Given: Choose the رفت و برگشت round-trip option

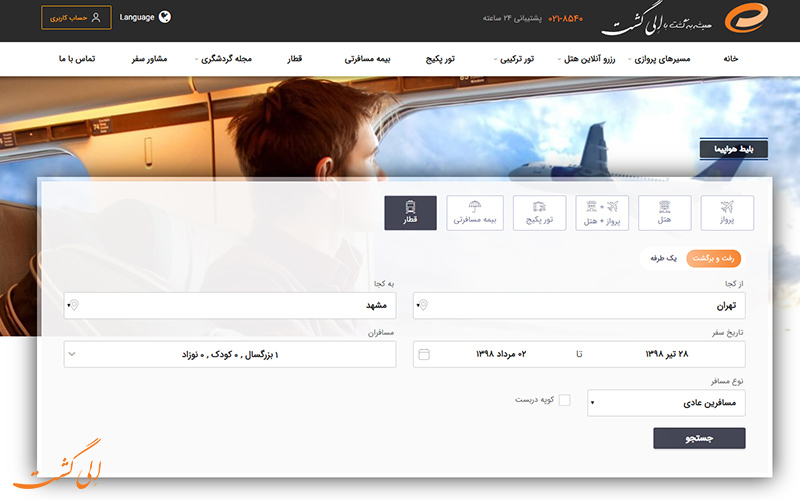Looking at the screenshot, I should (713, 259).
